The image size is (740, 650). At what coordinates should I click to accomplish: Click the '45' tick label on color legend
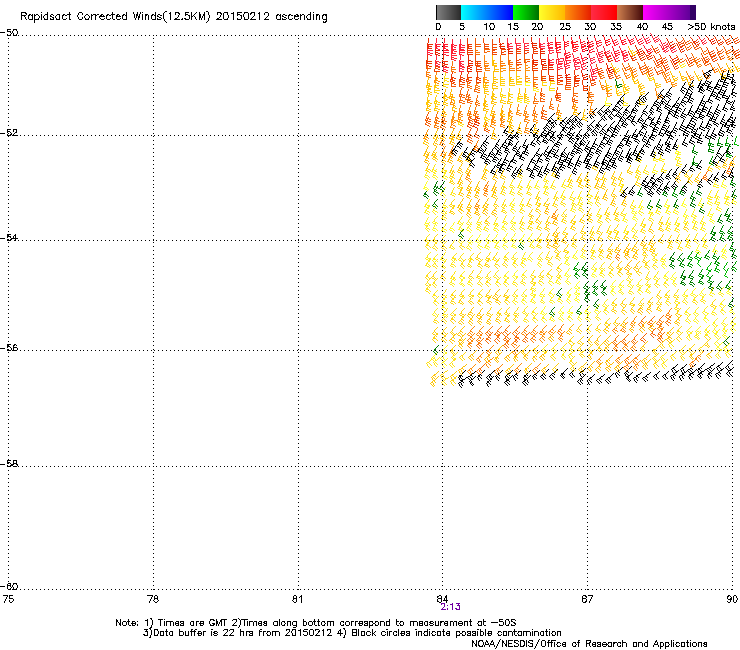667,27
